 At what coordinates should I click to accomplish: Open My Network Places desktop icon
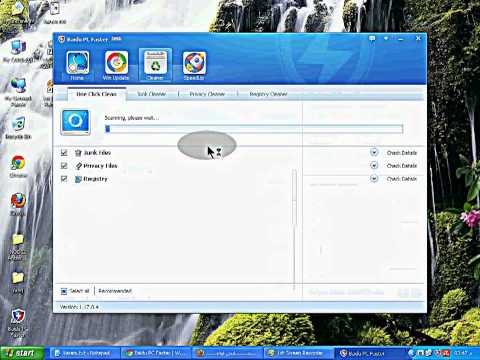18,92
